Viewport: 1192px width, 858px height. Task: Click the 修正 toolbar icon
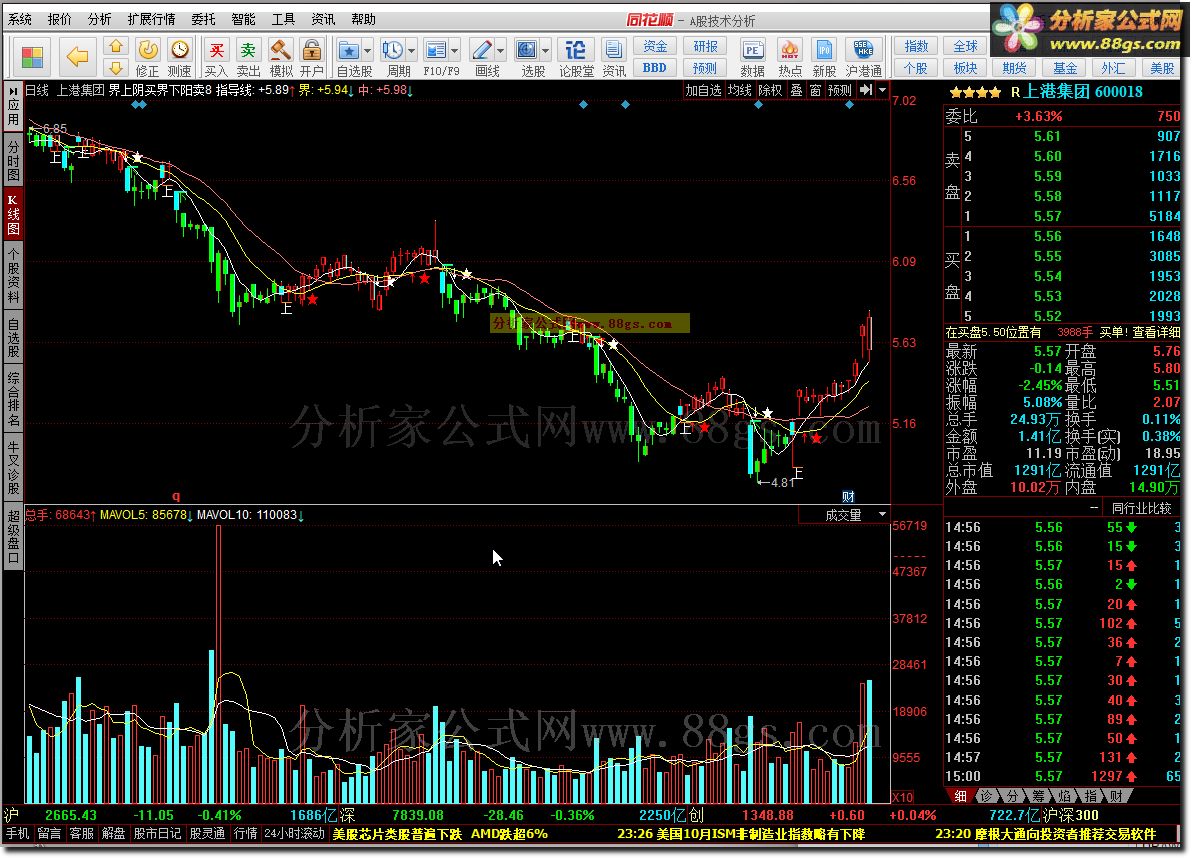coord(147,58)
